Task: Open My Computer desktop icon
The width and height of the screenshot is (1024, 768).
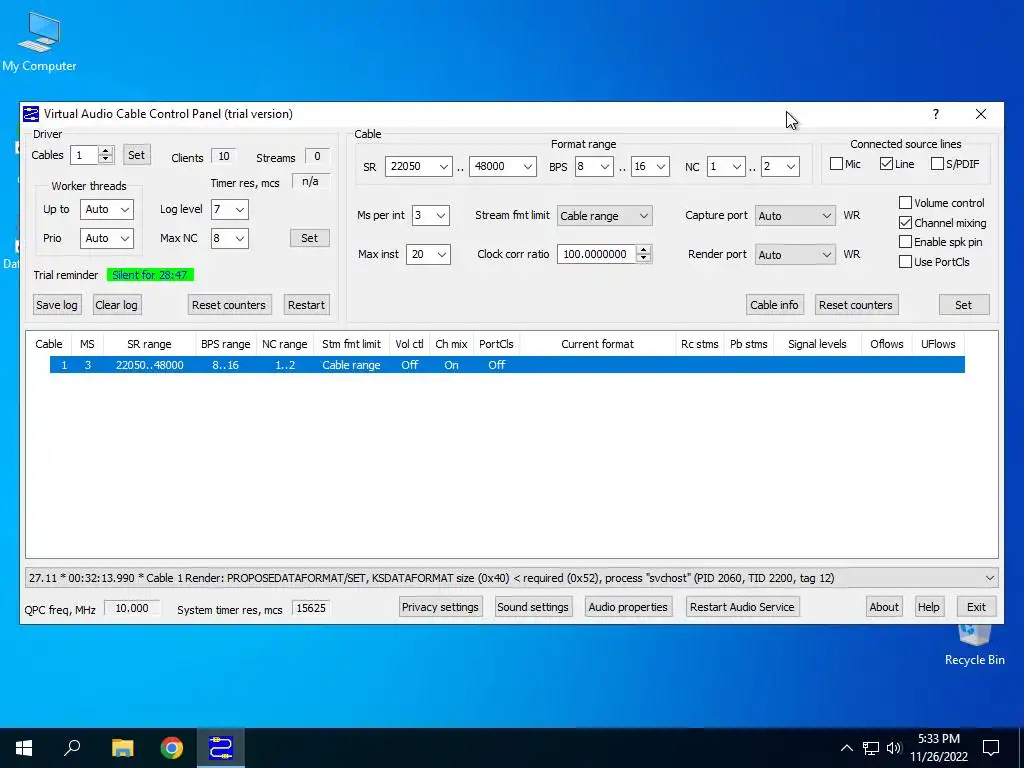Action: [x=39, y=42]
